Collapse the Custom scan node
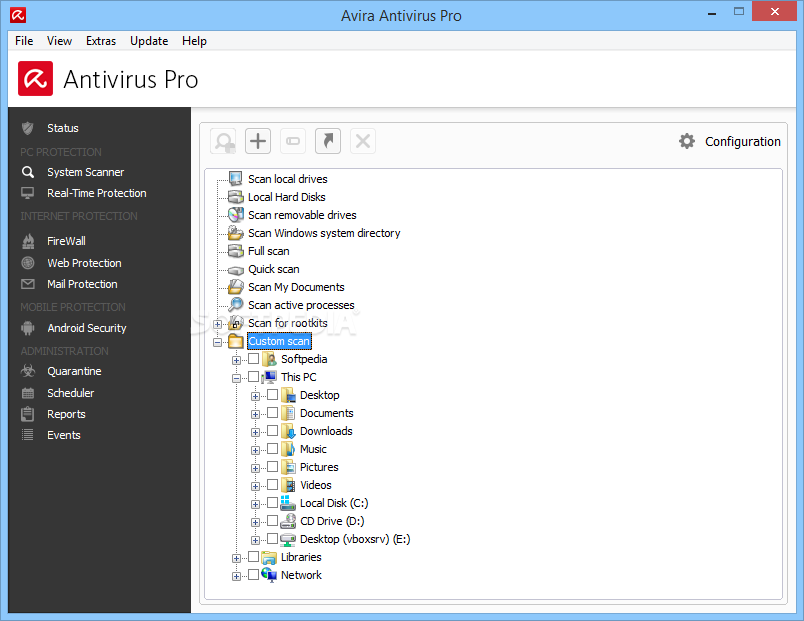 point(217,342)
